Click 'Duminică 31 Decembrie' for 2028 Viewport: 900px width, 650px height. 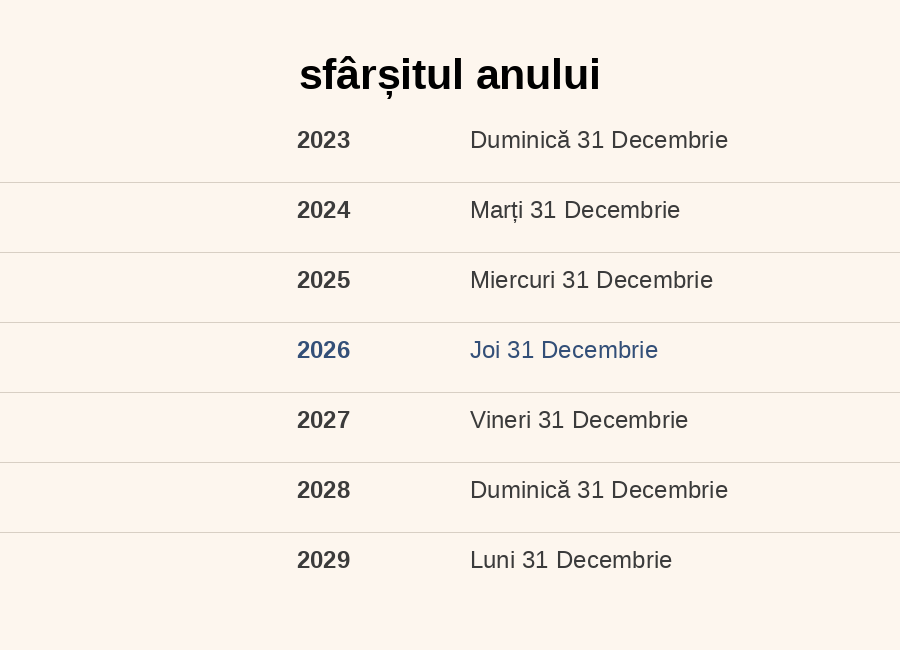click(599, 490)
